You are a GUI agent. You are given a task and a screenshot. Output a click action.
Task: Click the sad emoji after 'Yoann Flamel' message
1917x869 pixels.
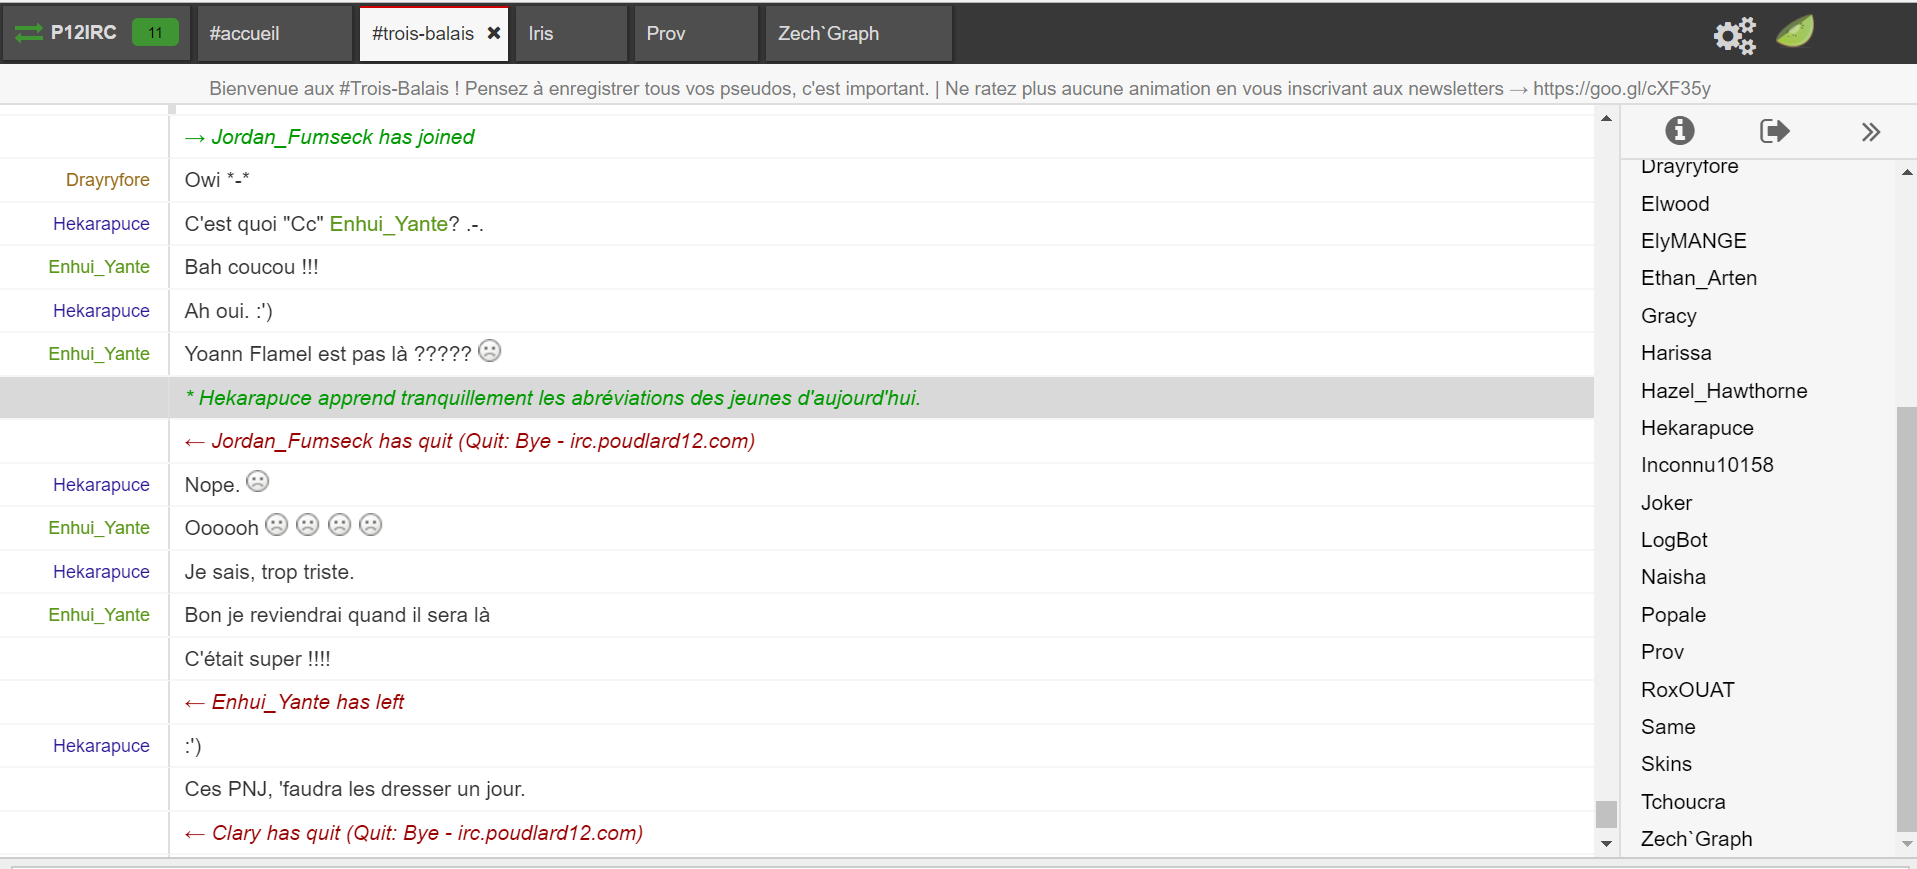click(489, 351)
